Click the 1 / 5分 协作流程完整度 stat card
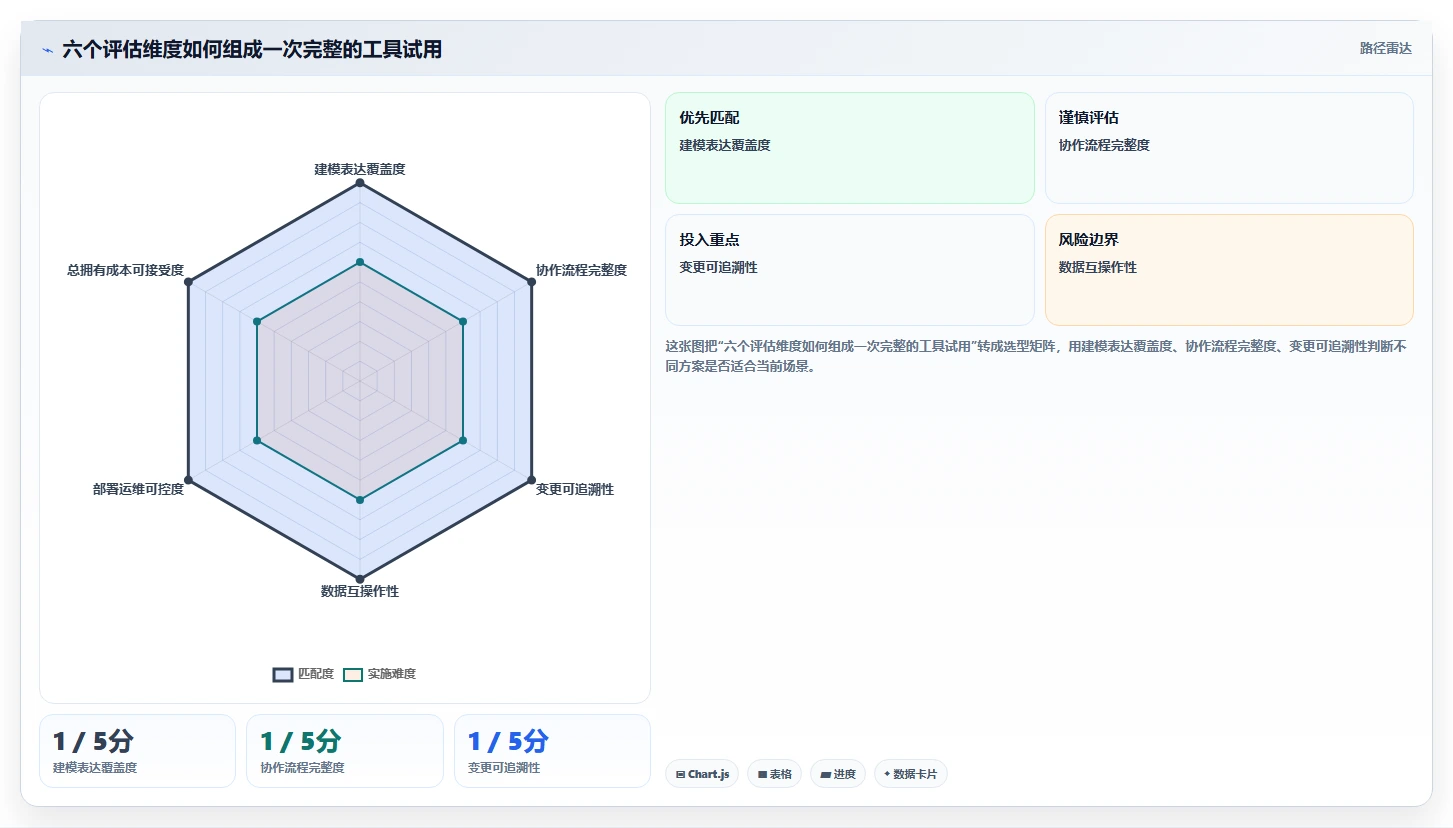This screenshot has height=828, width=1453. click(x=345, y=751)
